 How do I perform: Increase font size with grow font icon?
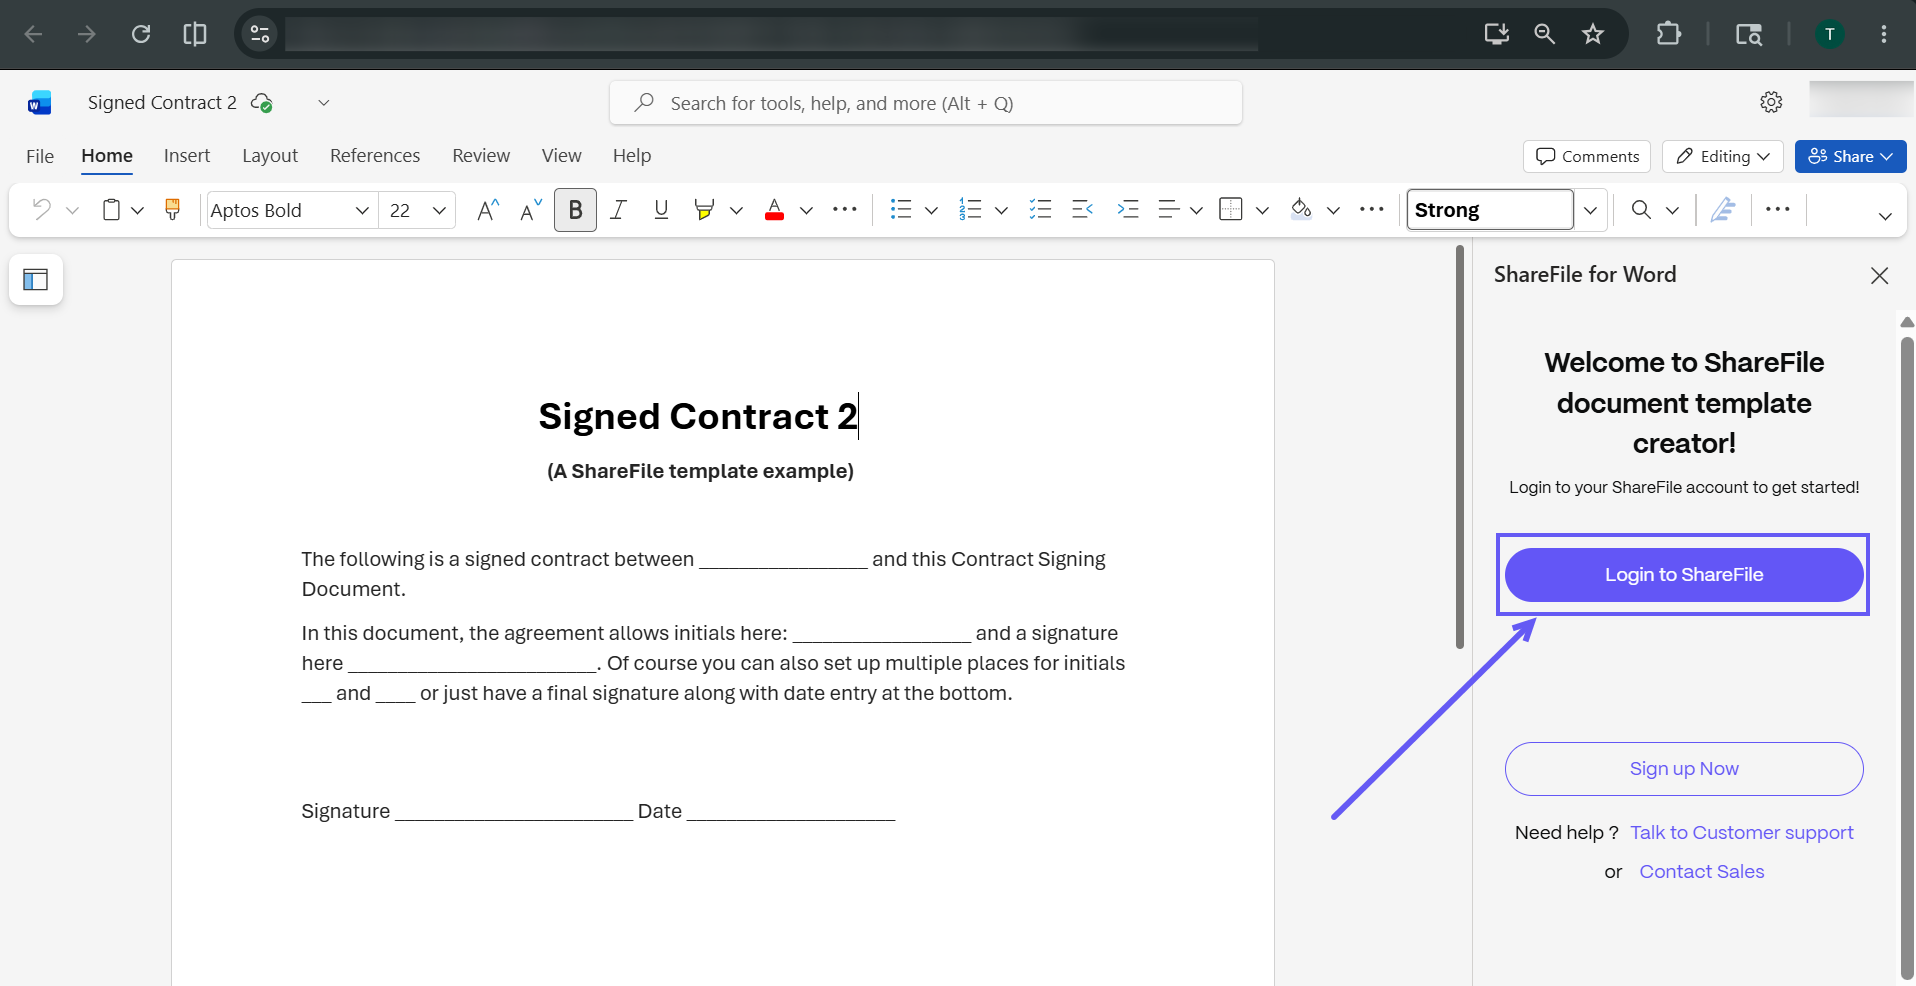tap(487, 210)
